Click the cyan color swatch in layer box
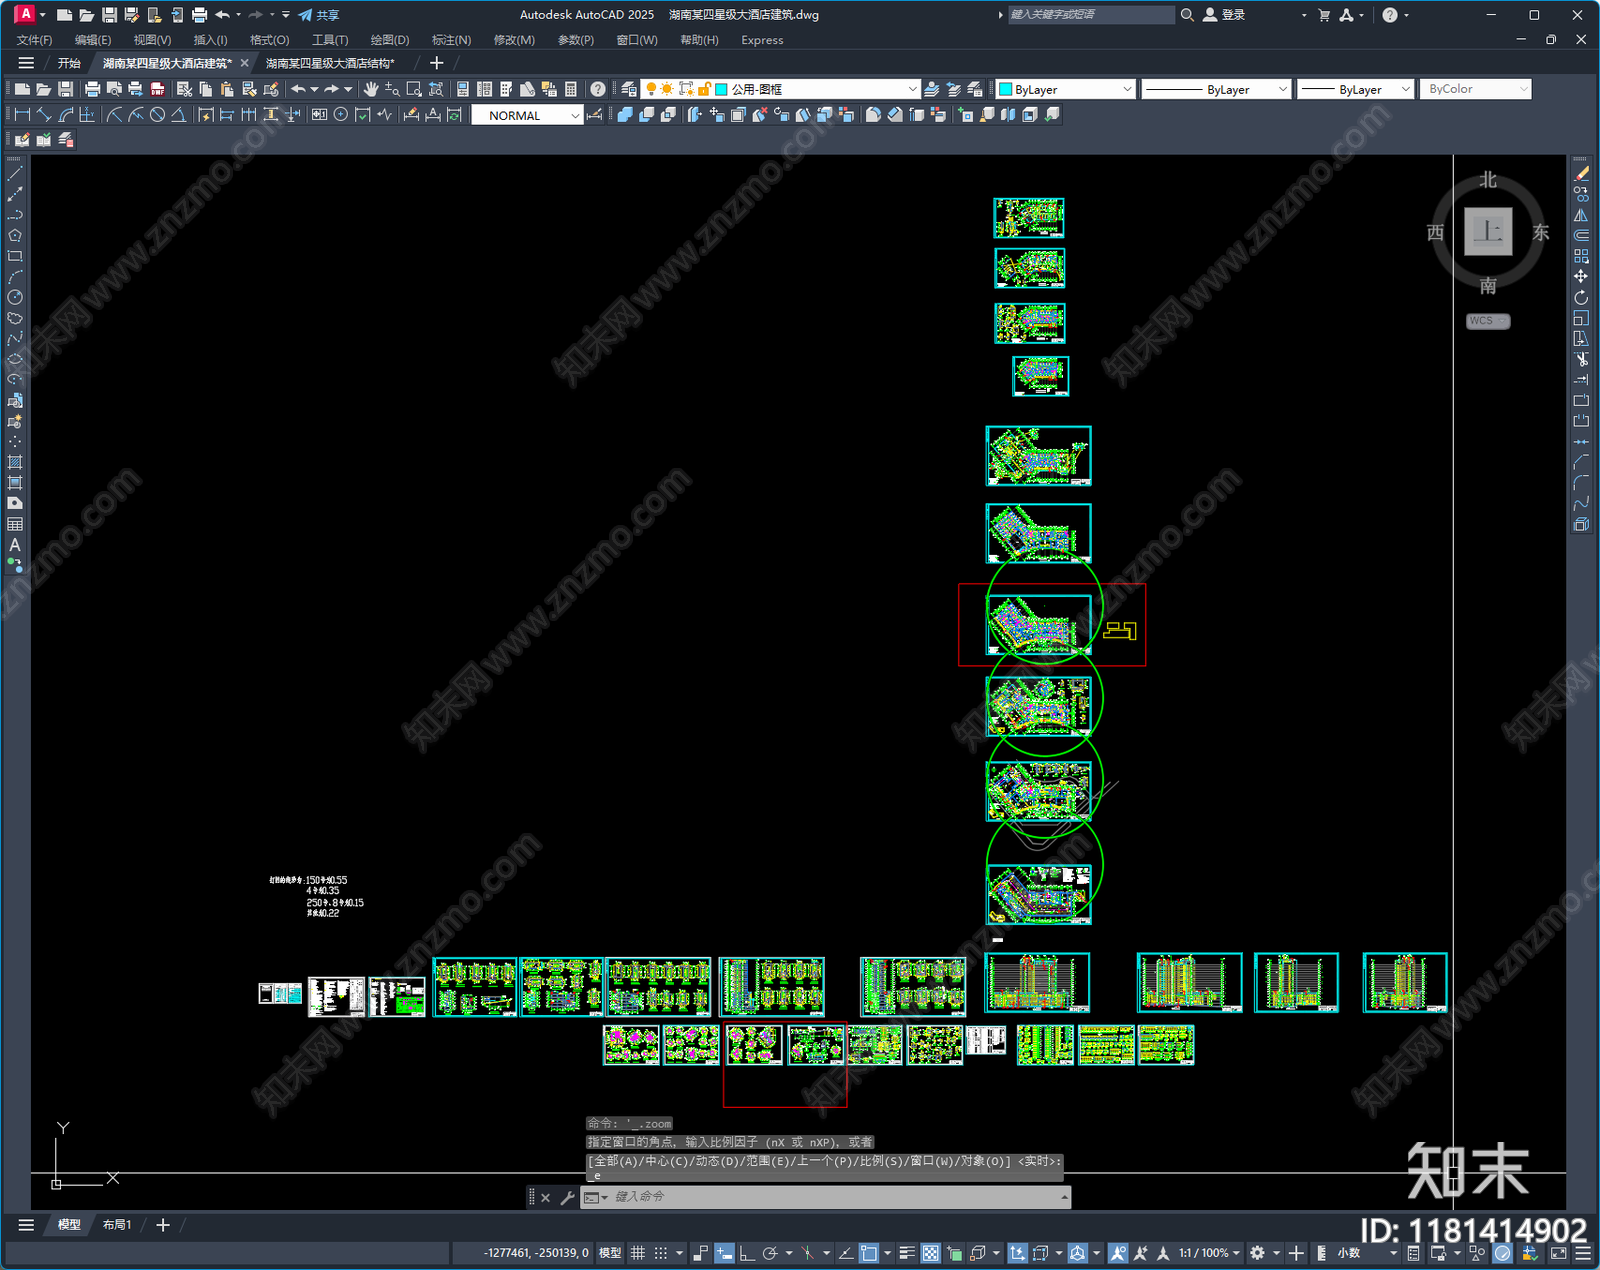 (x=721, y=89)
